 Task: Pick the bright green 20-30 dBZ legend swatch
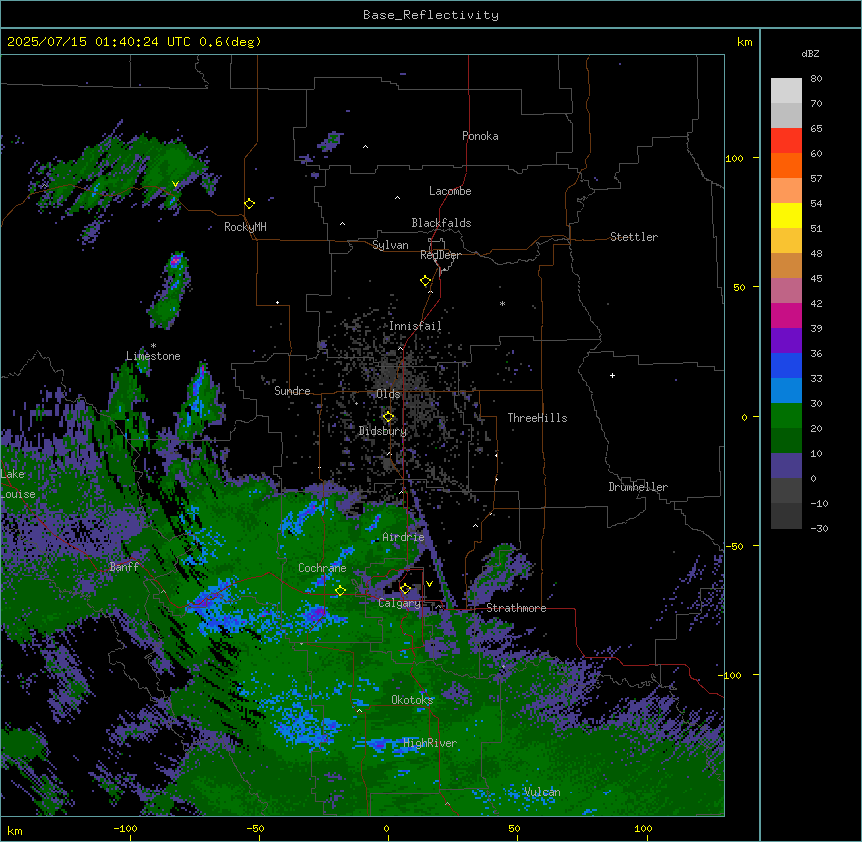coord(786,416)
